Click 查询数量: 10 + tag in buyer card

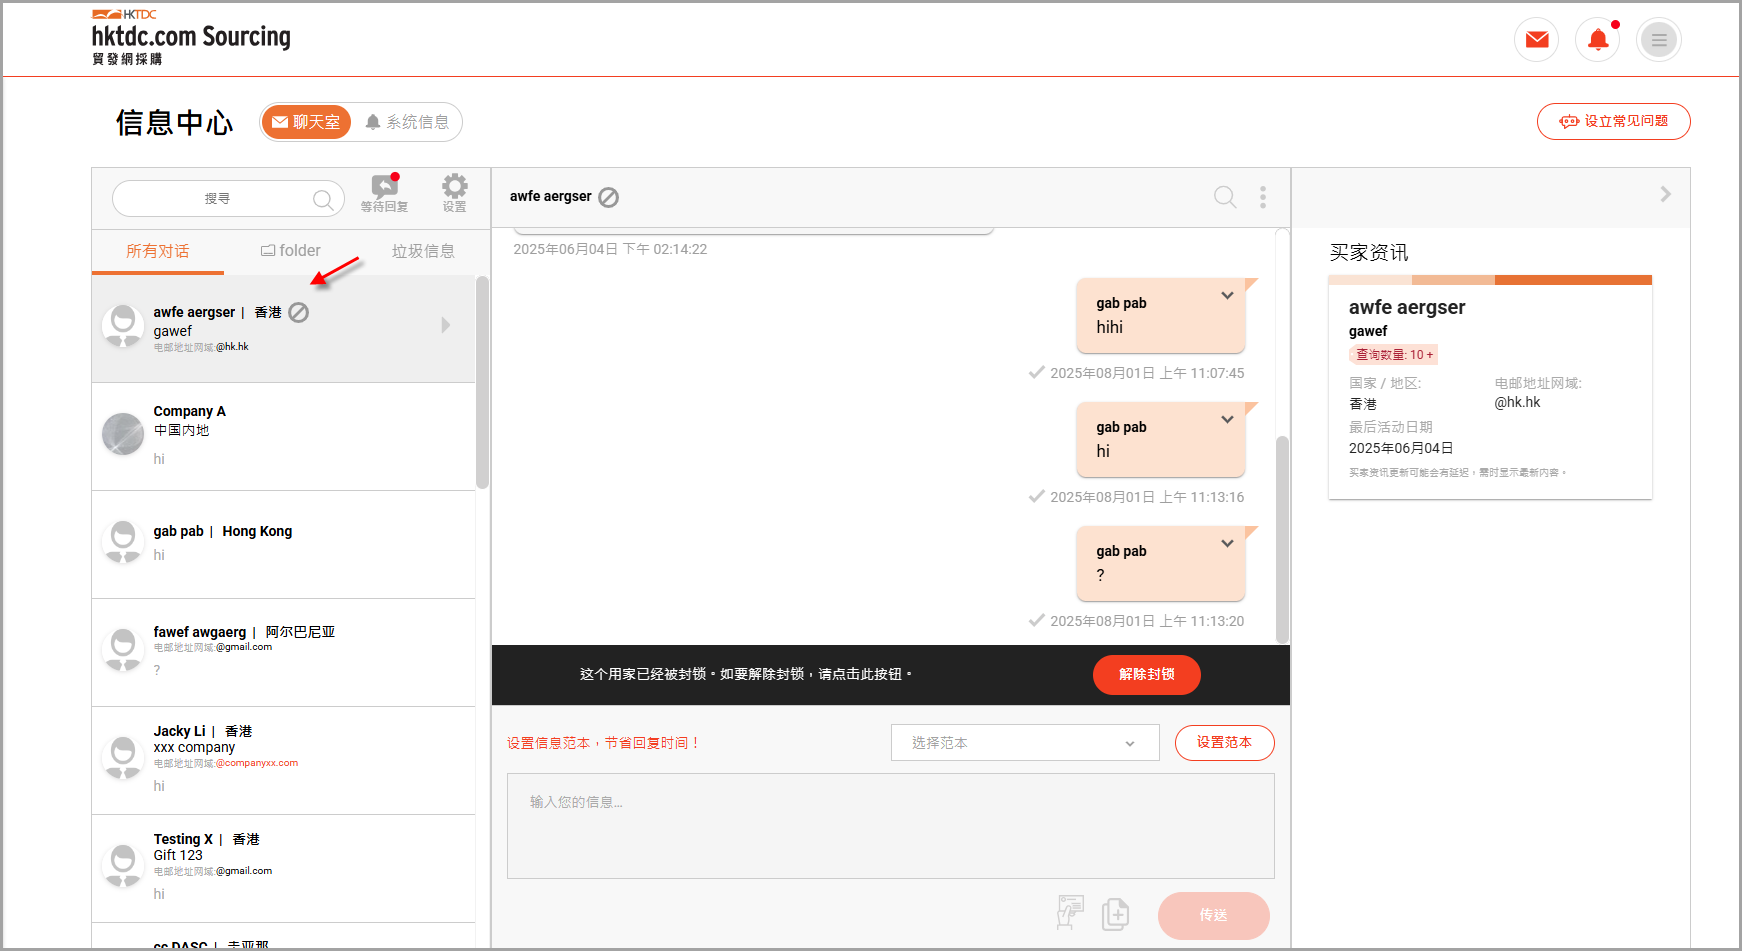(x=1394, y=355)
